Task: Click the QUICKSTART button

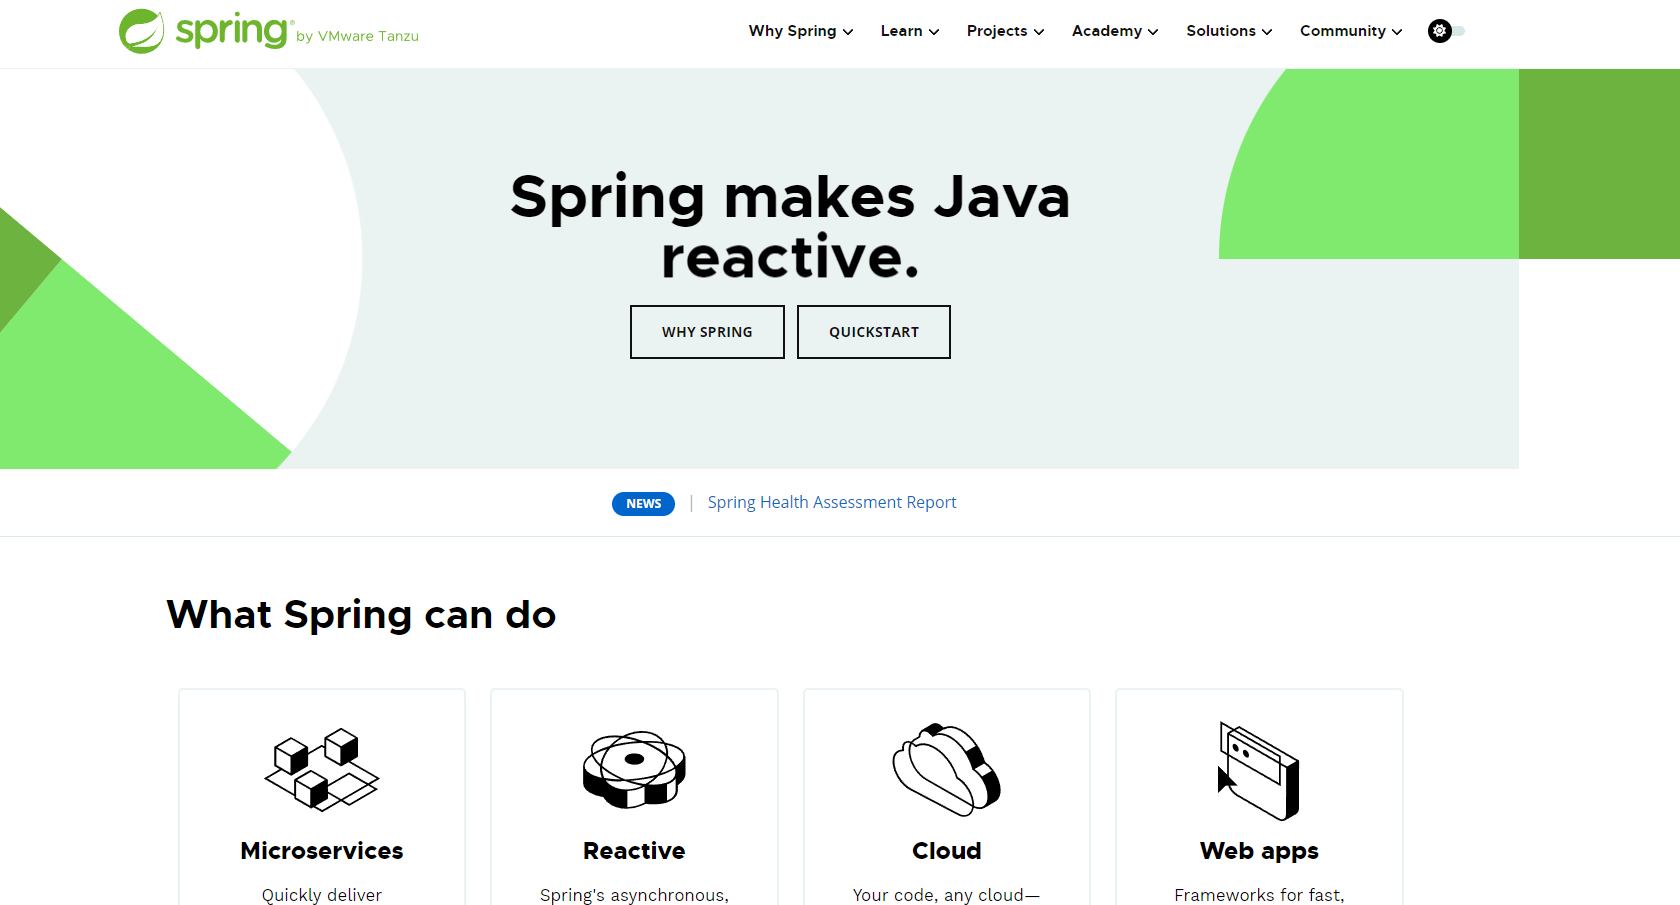Action: [x=874, y=332]
